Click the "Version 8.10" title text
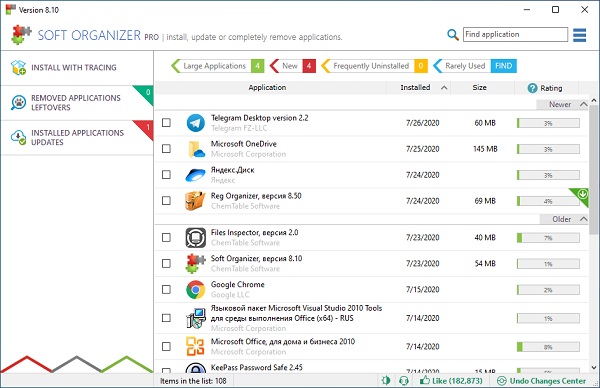This screenshot has height=388, width=600. click(39, 10)
